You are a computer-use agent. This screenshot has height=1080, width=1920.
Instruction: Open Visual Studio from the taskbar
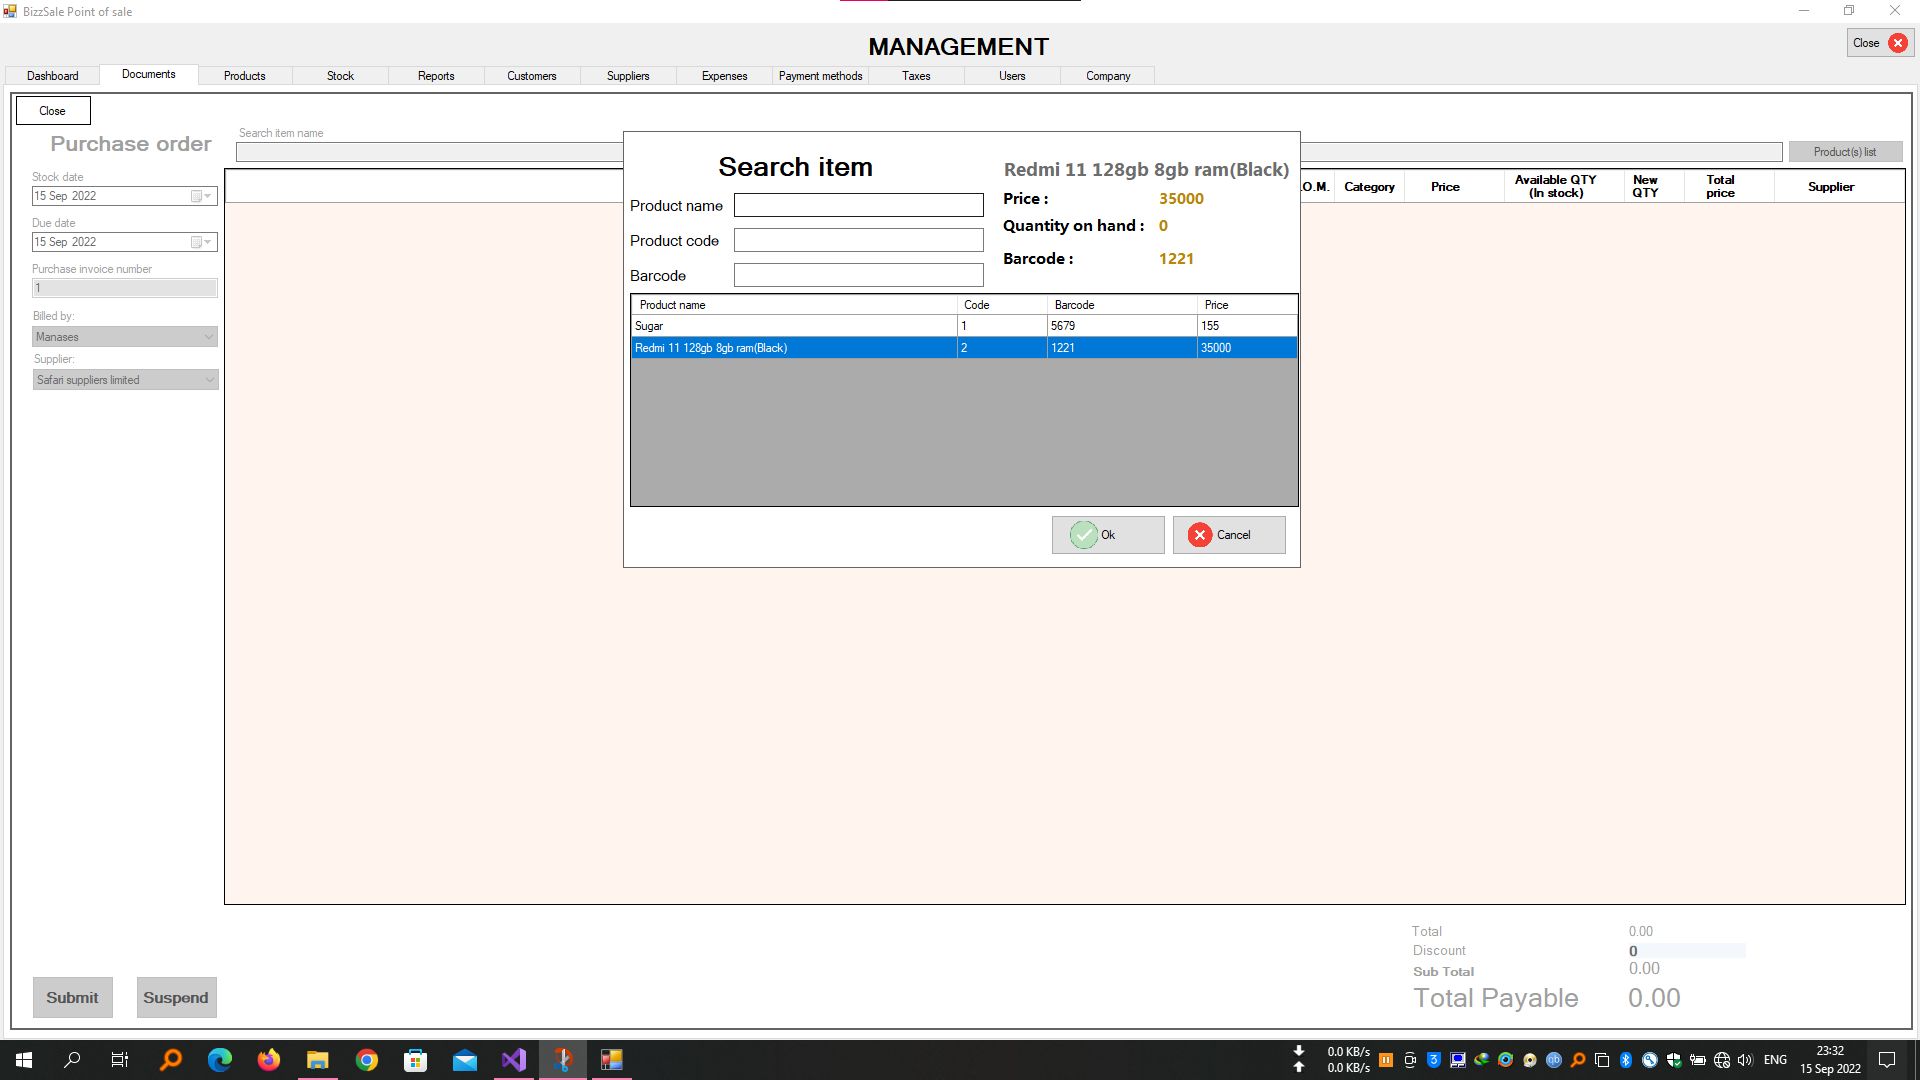click(x=513, y=1060)
